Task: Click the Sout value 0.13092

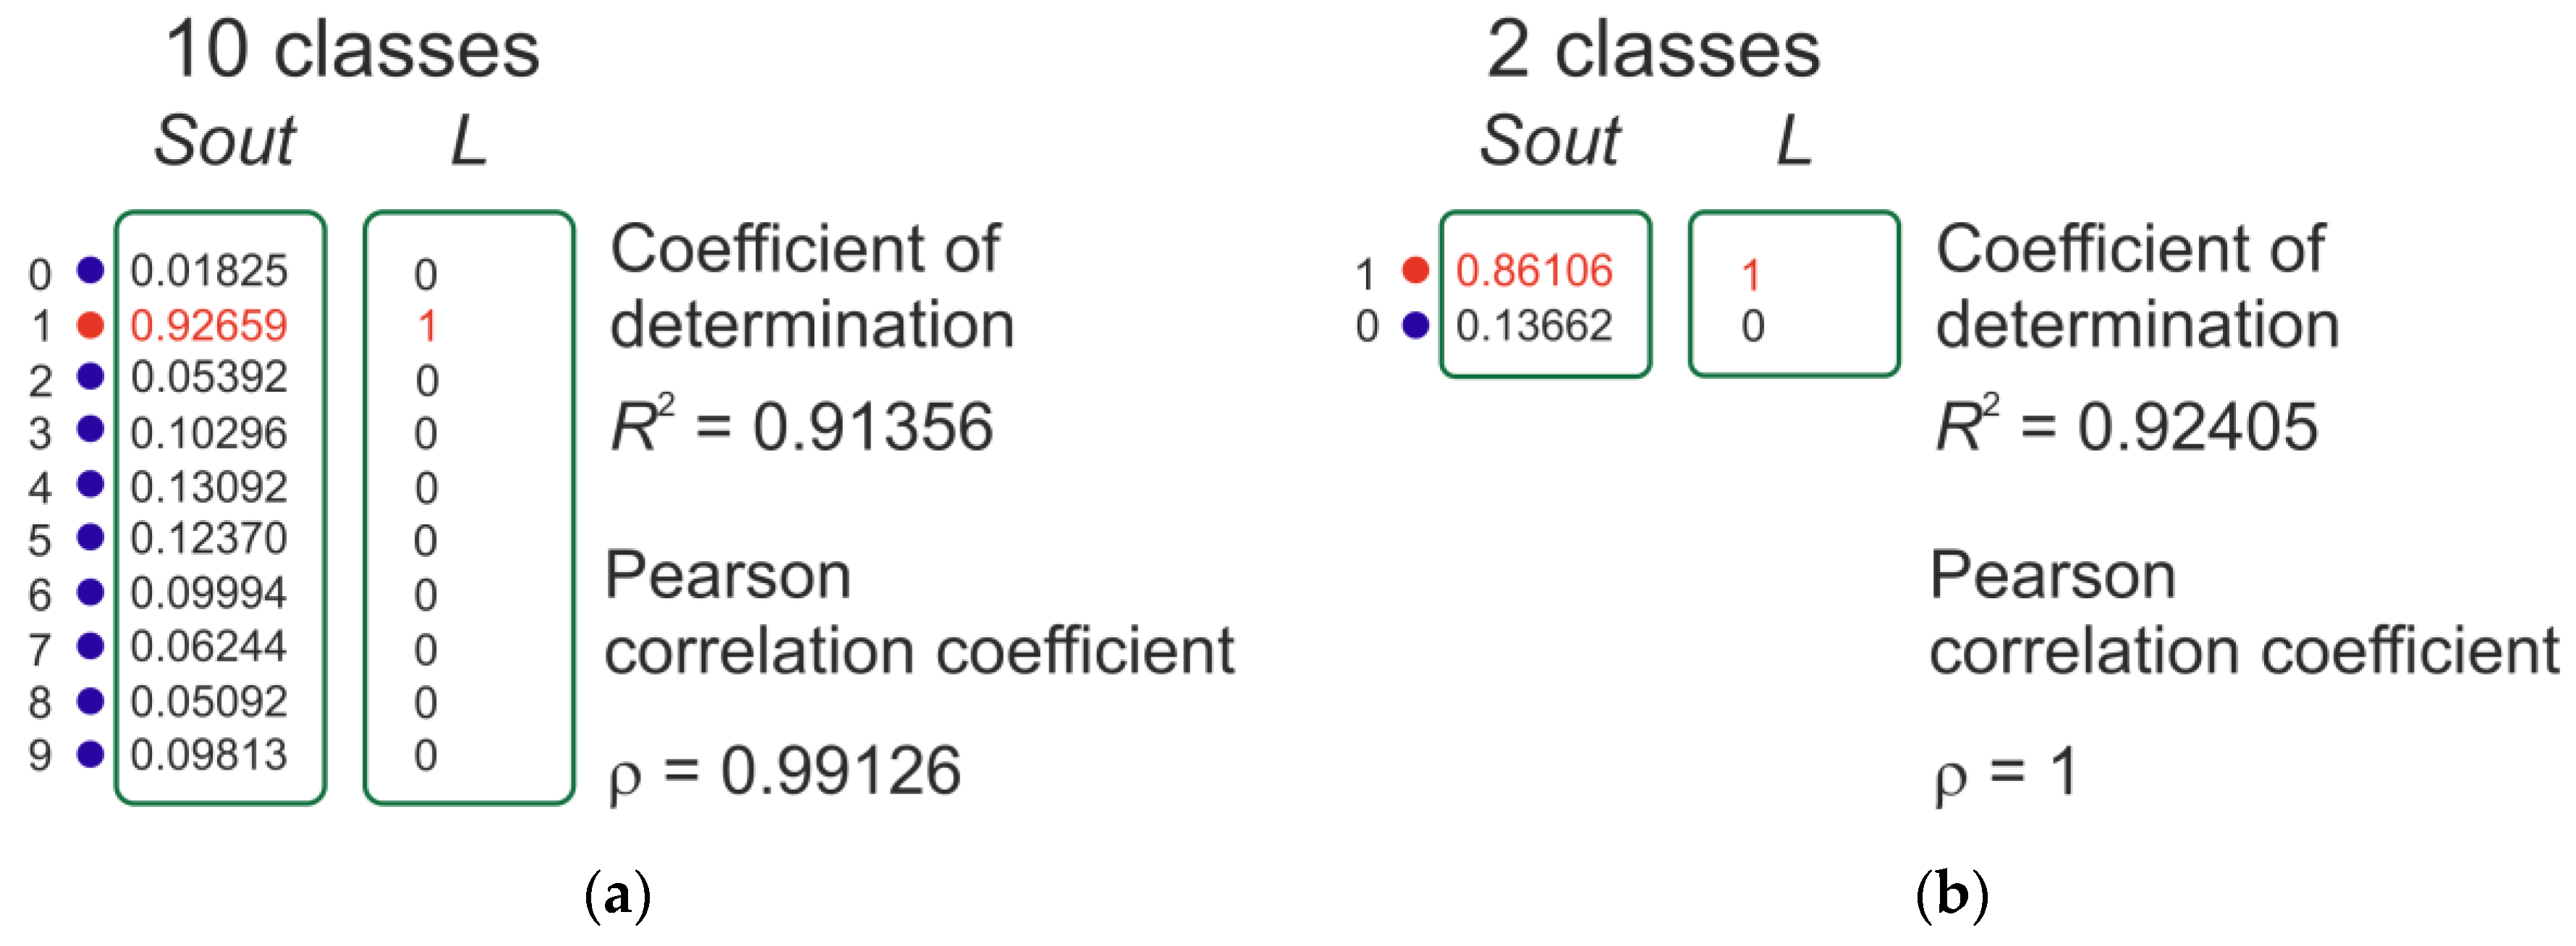Action: 209,487
